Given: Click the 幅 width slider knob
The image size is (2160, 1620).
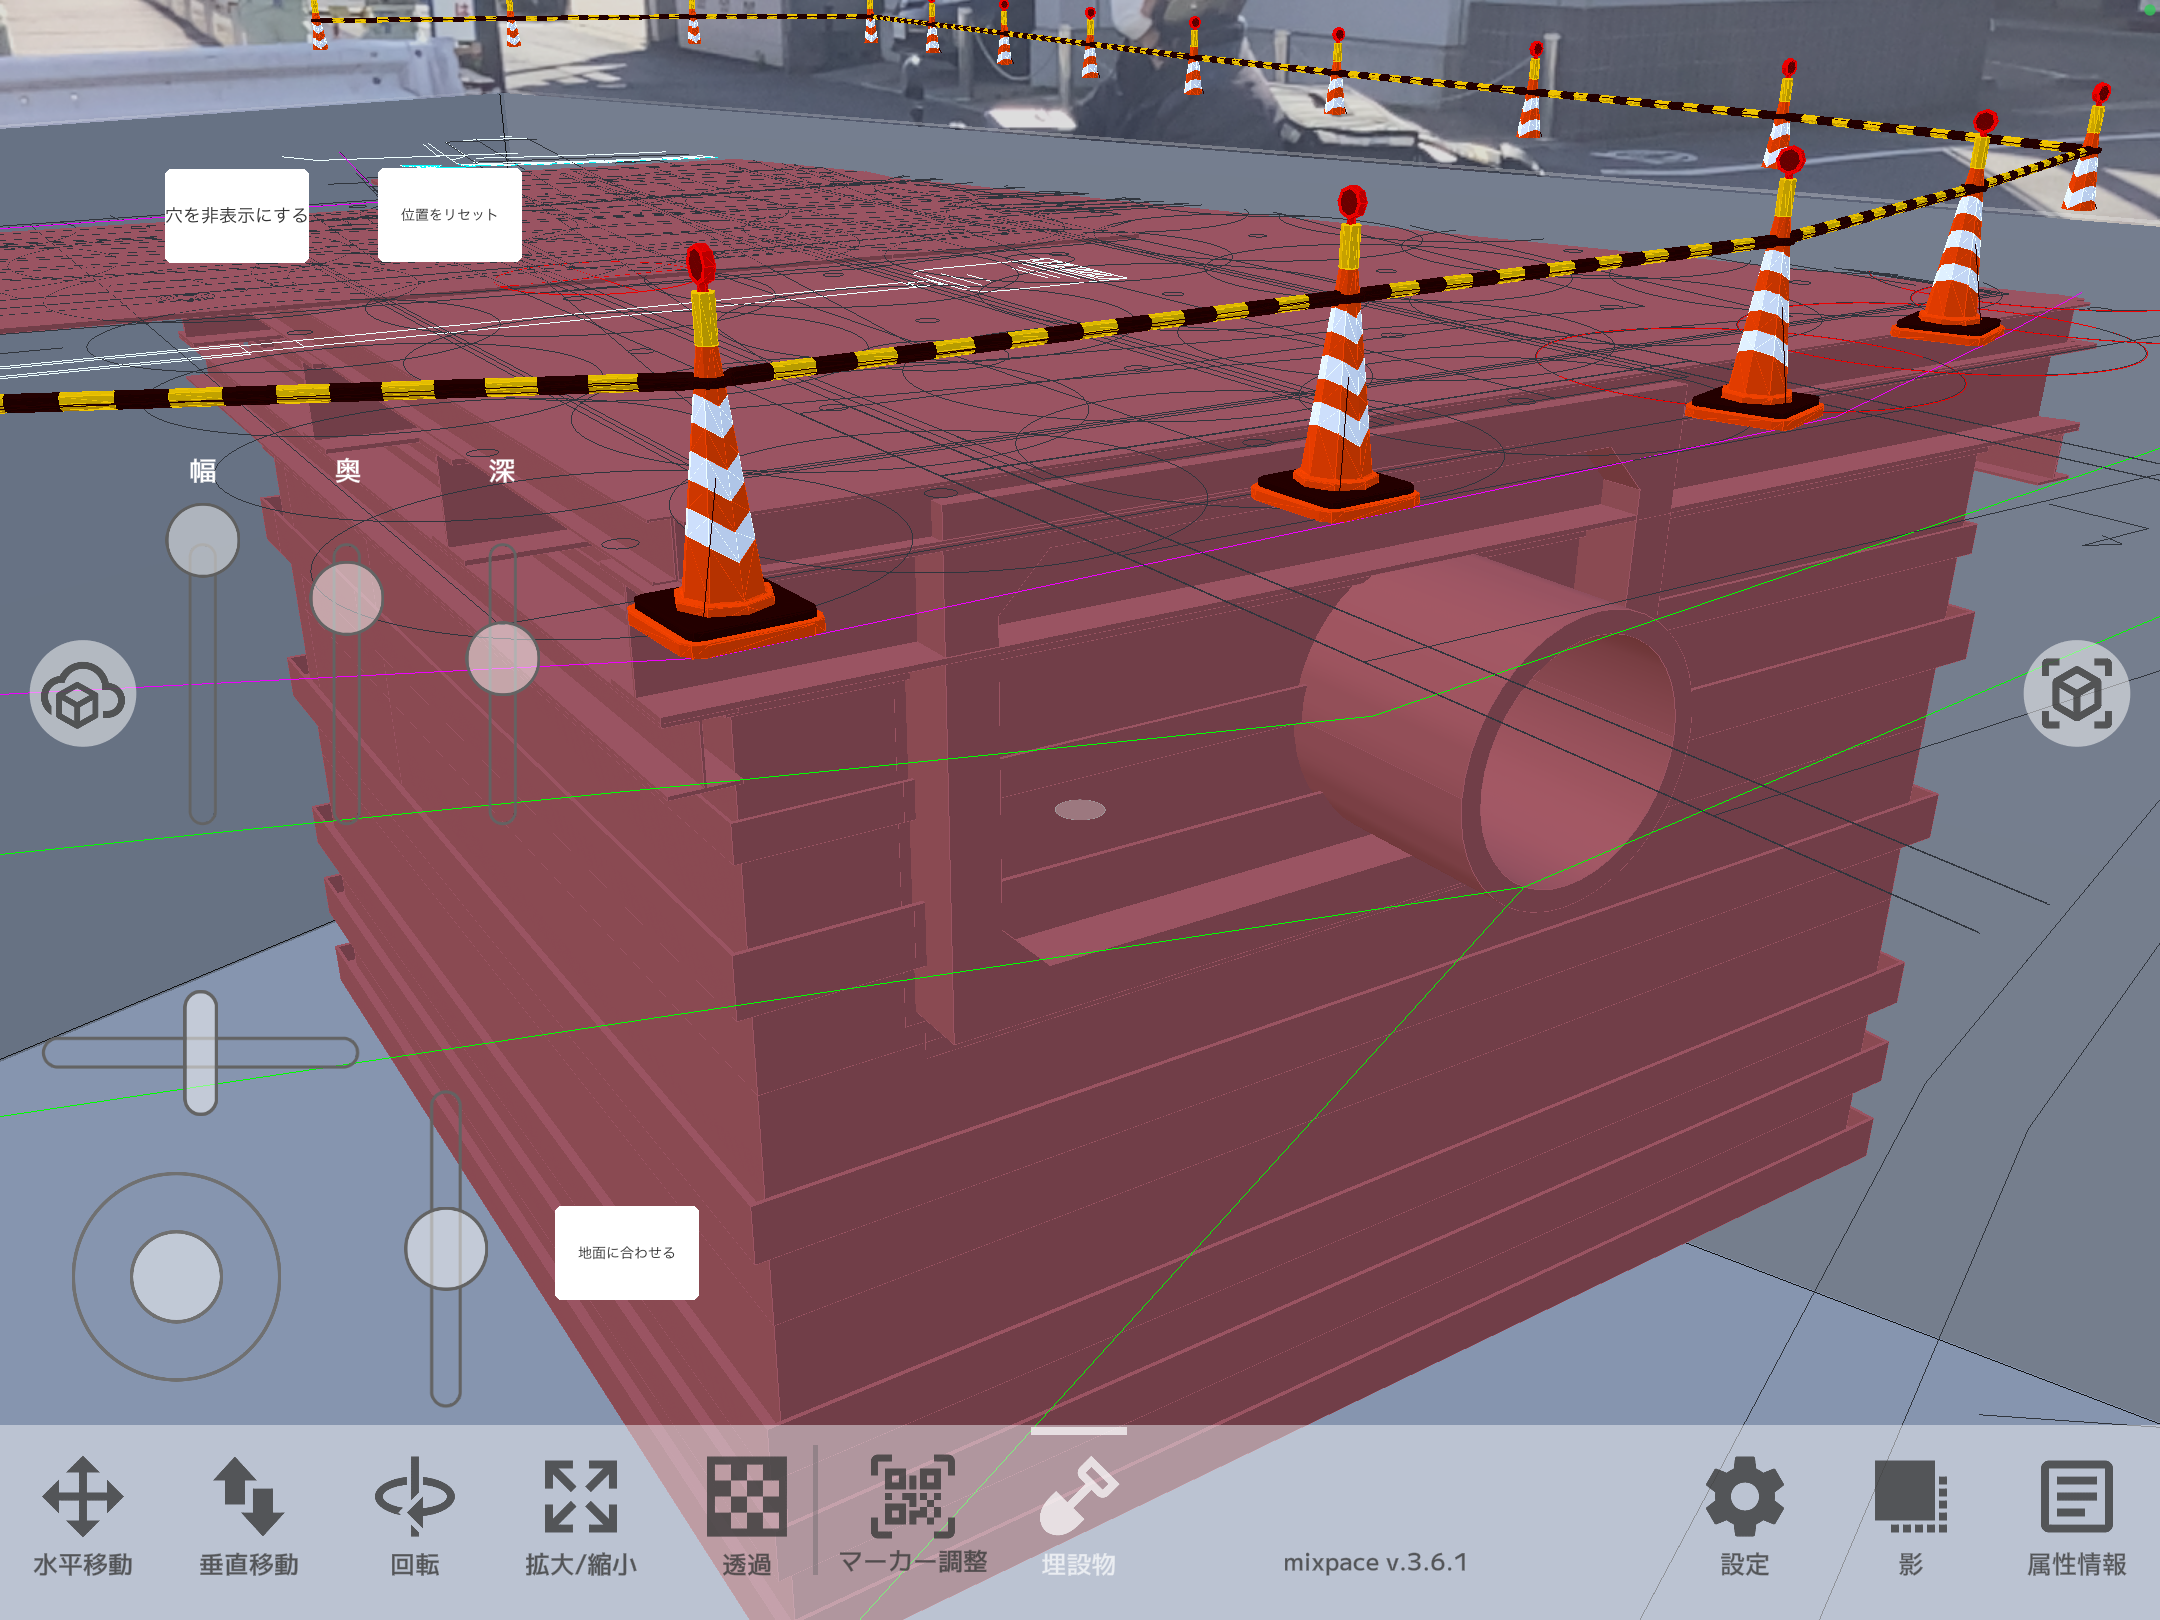Looking at the screenshot, I should [x=203, y=540].
